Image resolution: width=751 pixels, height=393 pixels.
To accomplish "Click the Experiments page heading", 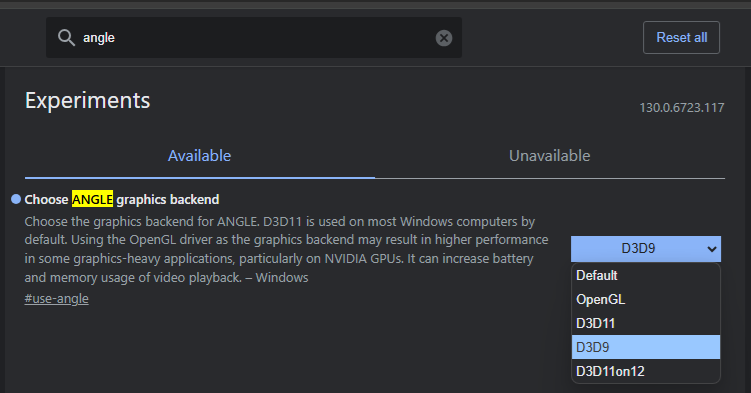I will [88, 101].
